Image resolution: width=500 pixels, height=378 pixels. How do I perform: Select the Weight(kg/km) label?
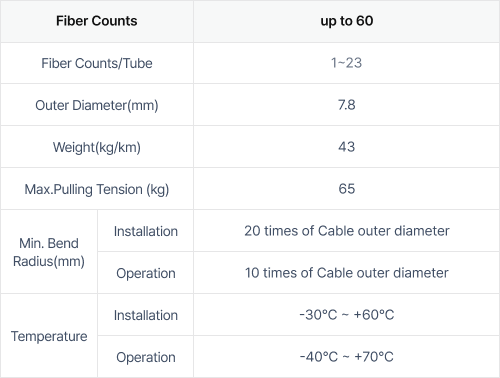[97, 147]
